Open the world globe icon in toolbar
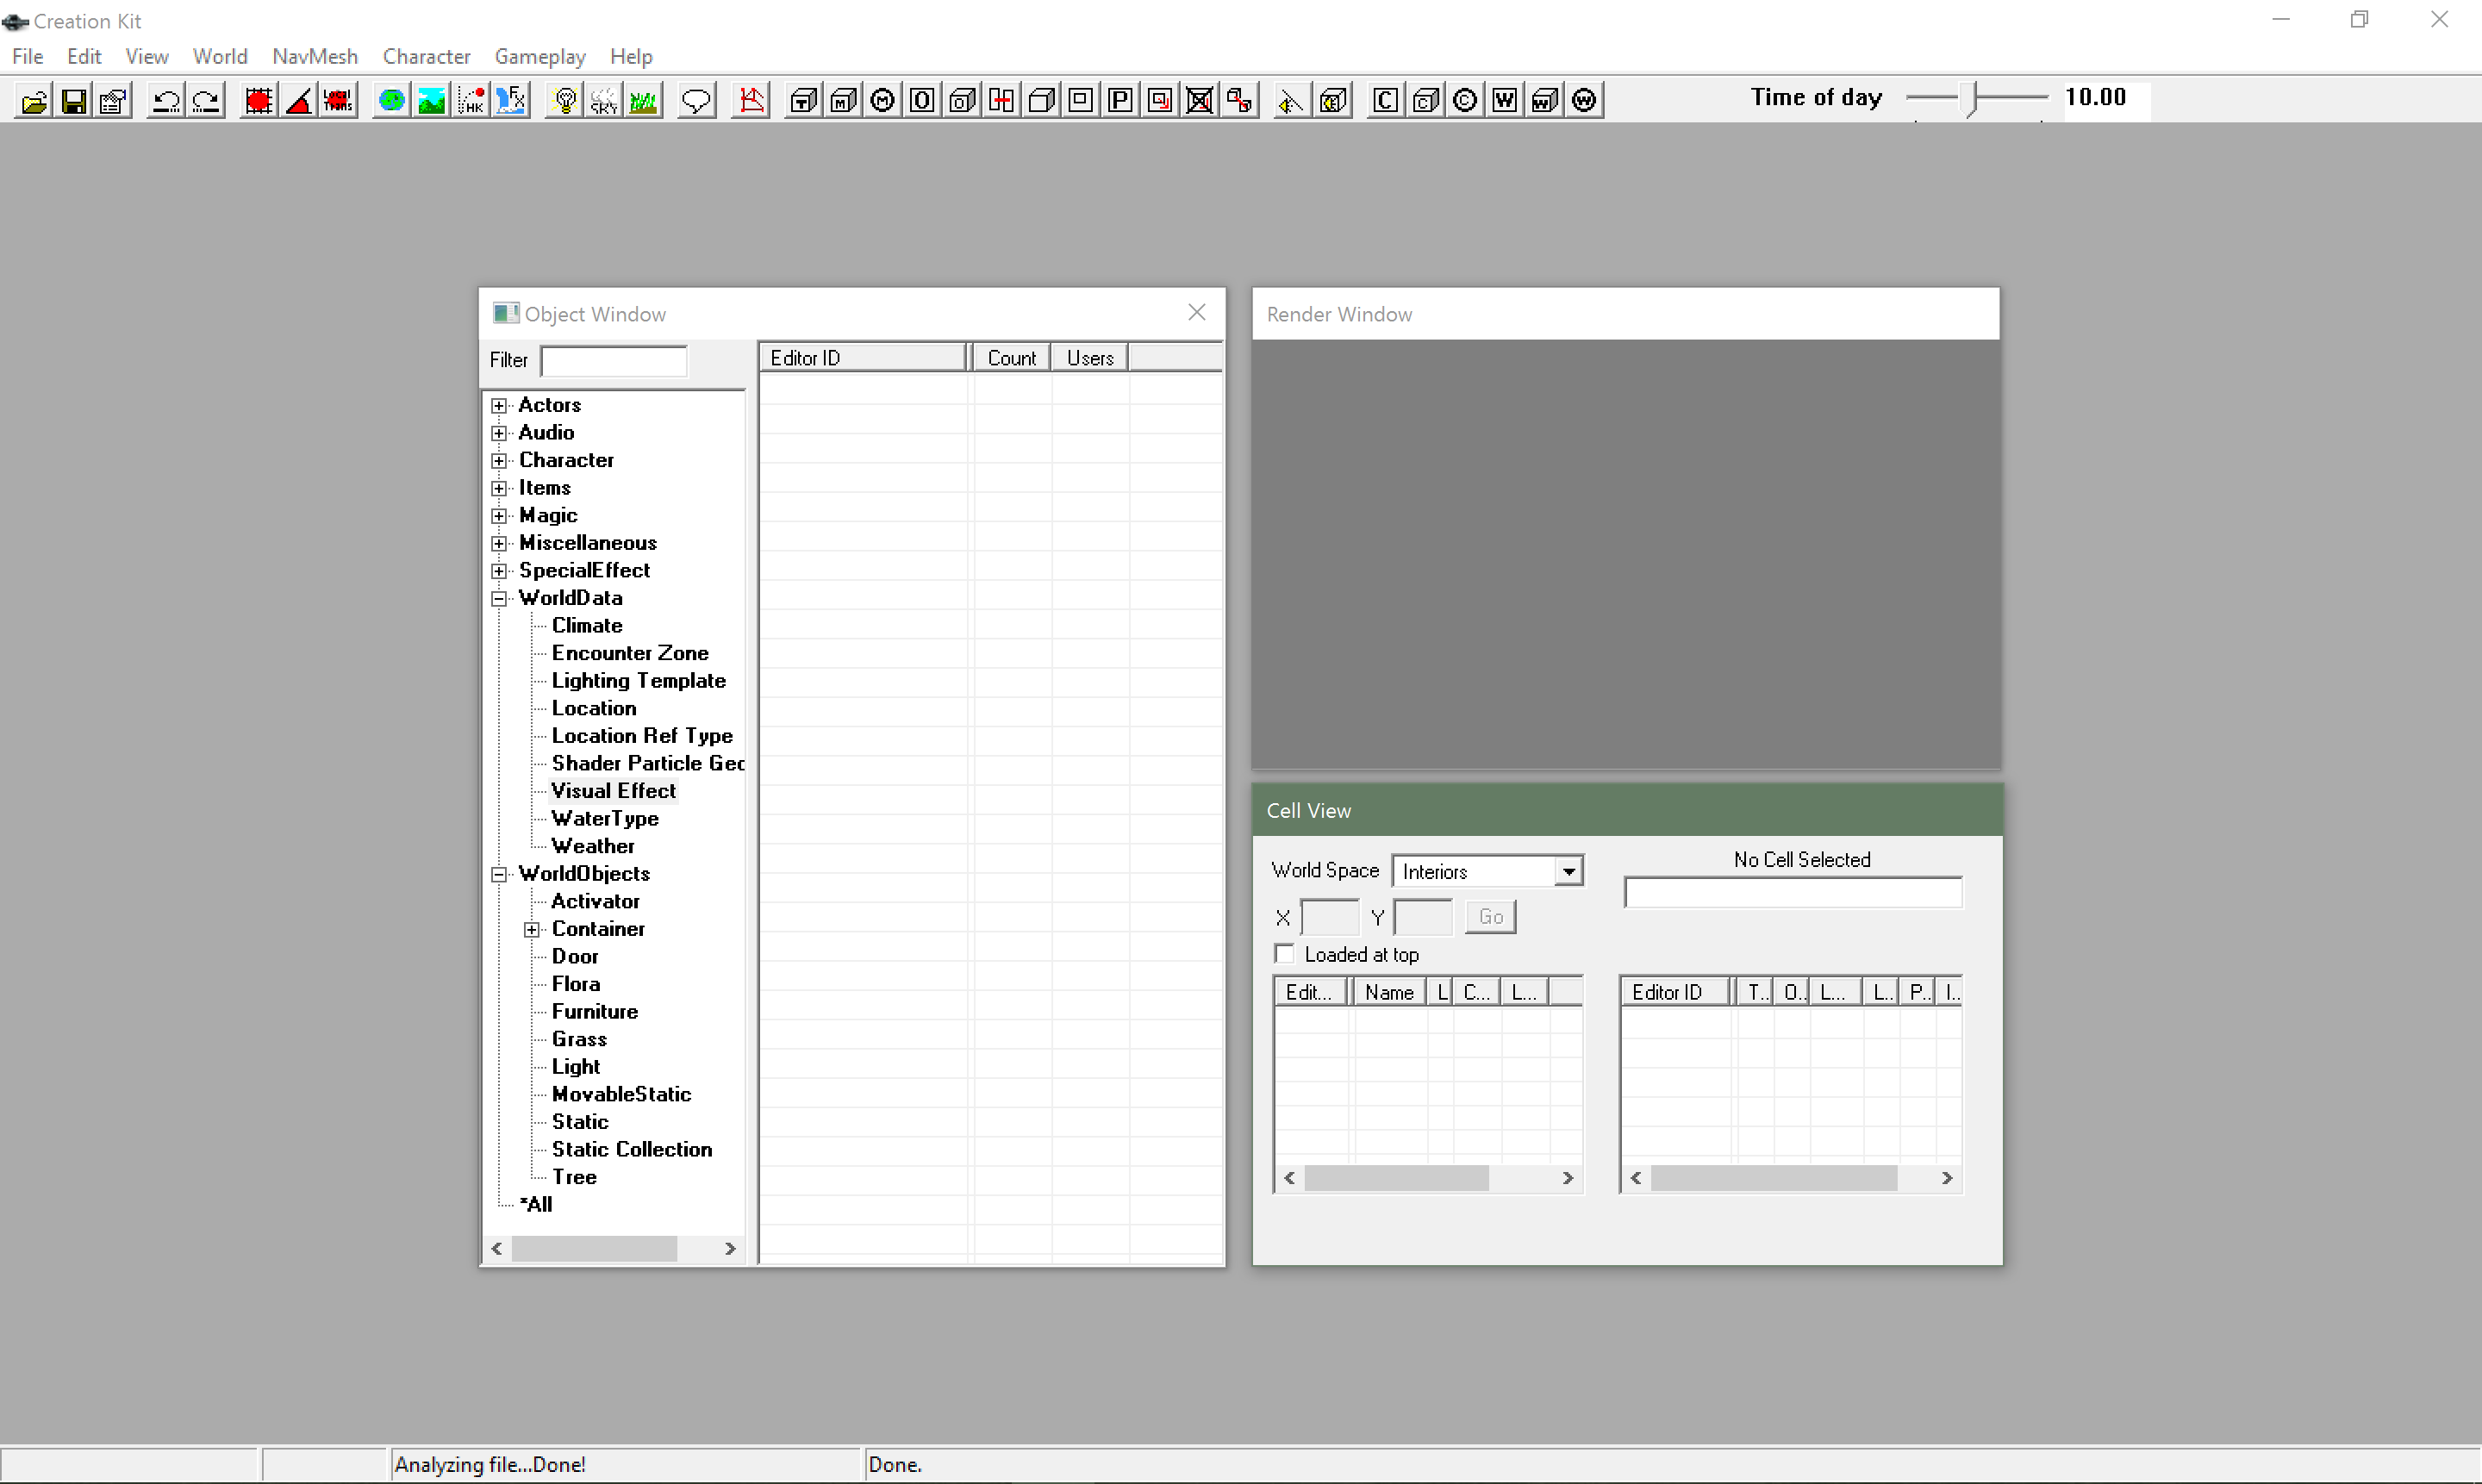 pyautogui.click(x=392, y=100)
